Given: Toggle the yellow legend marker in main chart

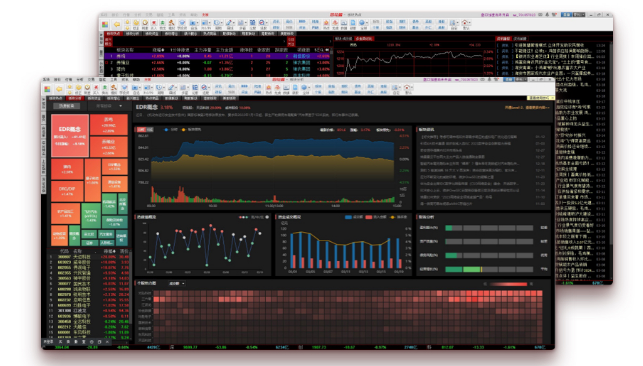Looking at the screenshot, I should [184, 130].
